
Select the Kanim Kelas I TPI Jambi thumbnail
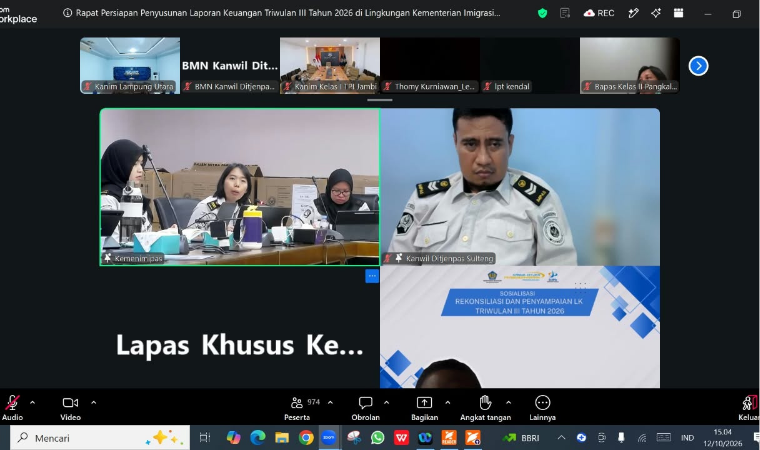click(x=330, y=65)
